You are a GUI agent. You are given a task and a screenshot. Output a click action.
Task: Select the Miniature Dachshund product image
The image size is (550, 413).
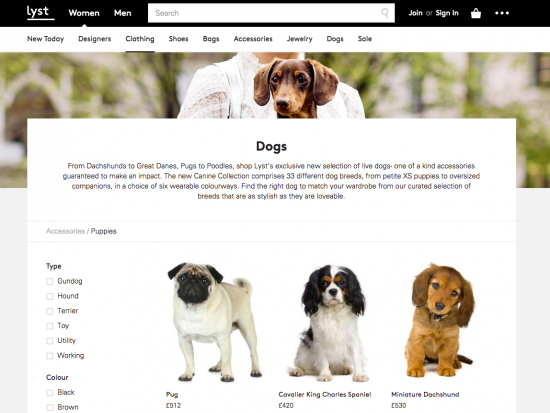440,321
